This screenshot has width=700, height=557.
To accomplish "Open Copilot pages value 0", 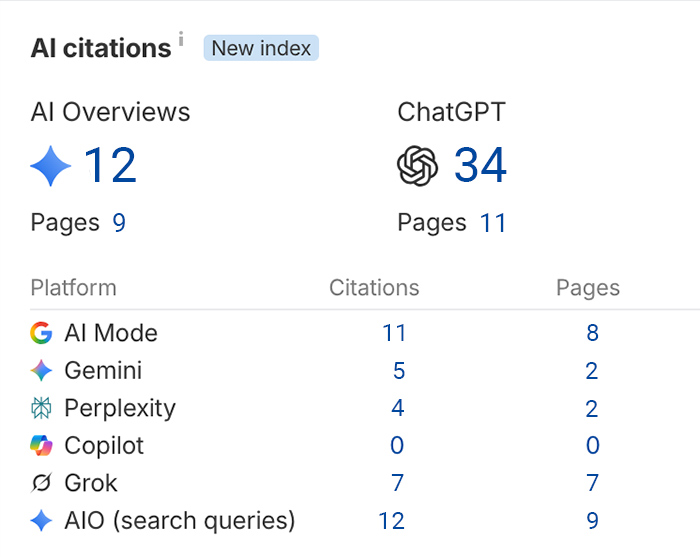I will tap(592, 445).
